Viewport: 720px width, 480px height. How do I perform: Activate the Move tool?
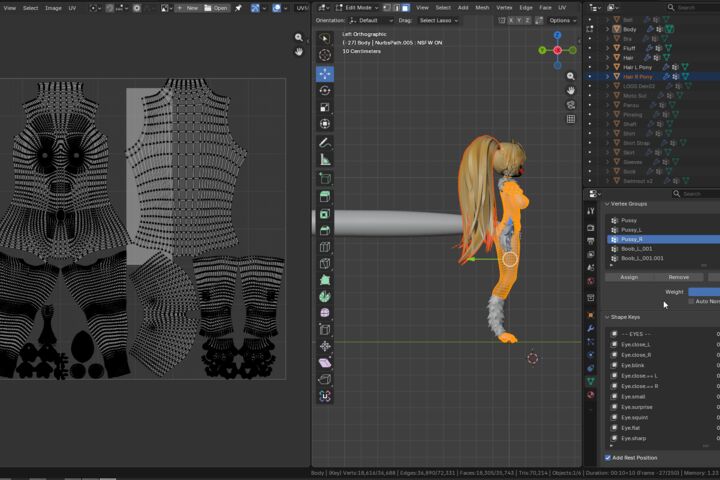coord(325,73)
